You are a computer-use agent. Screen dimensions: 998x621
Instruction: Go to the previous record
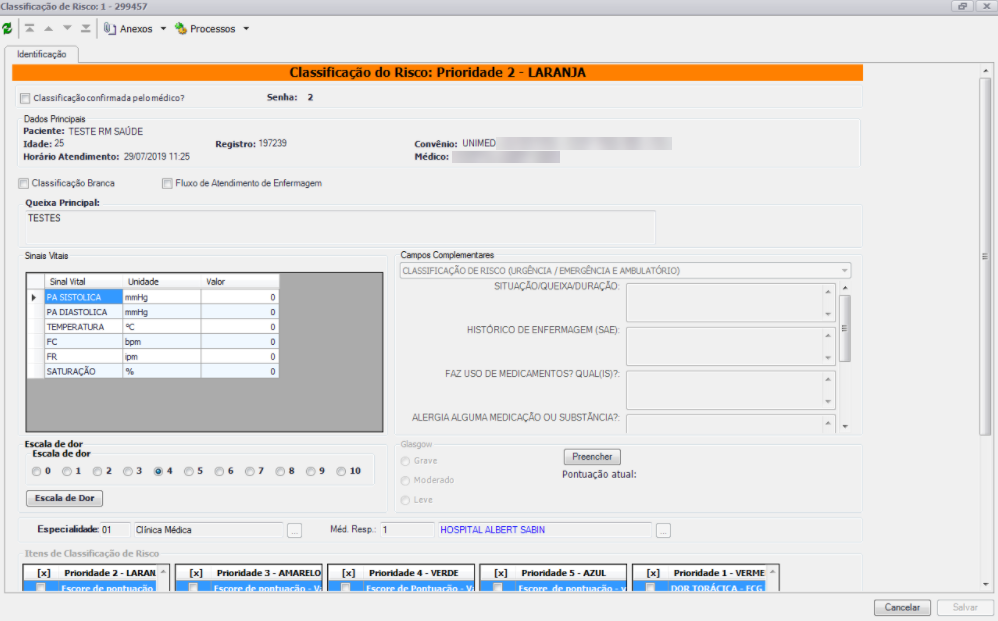click(48, 29)
